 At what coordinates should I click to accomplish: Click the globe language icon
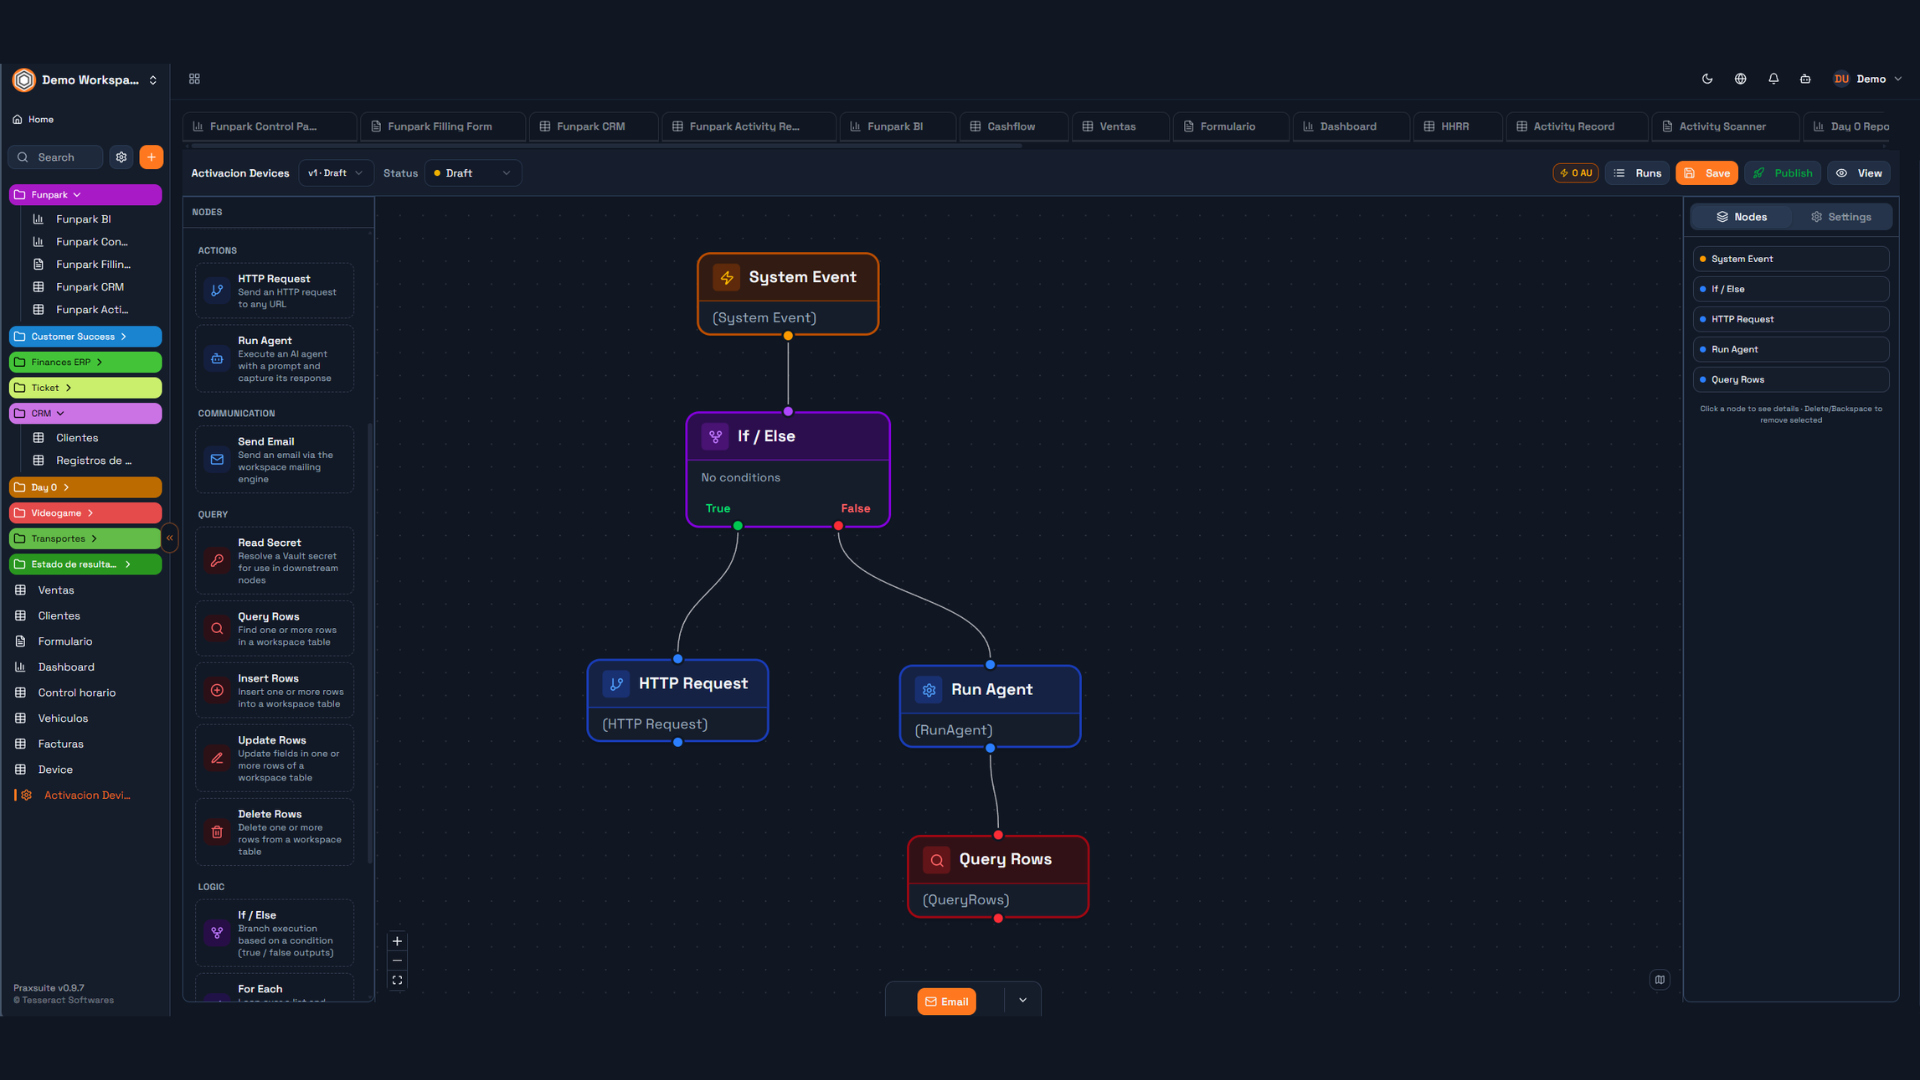1740,79
